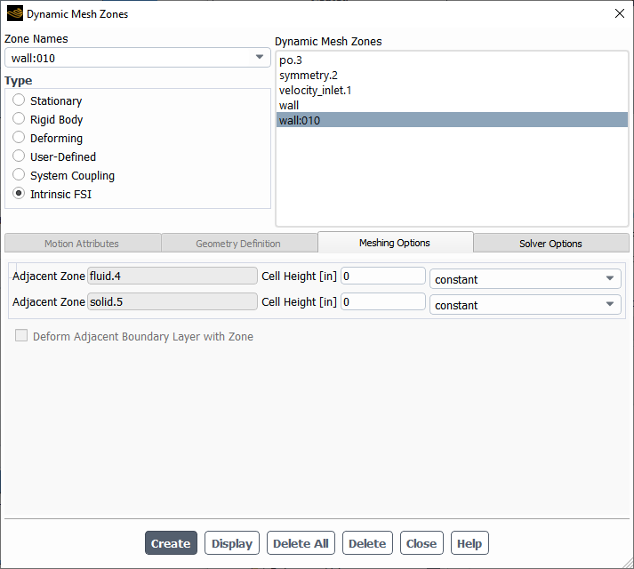Open the constant dropdown for solid.5 row

[525, 305]
